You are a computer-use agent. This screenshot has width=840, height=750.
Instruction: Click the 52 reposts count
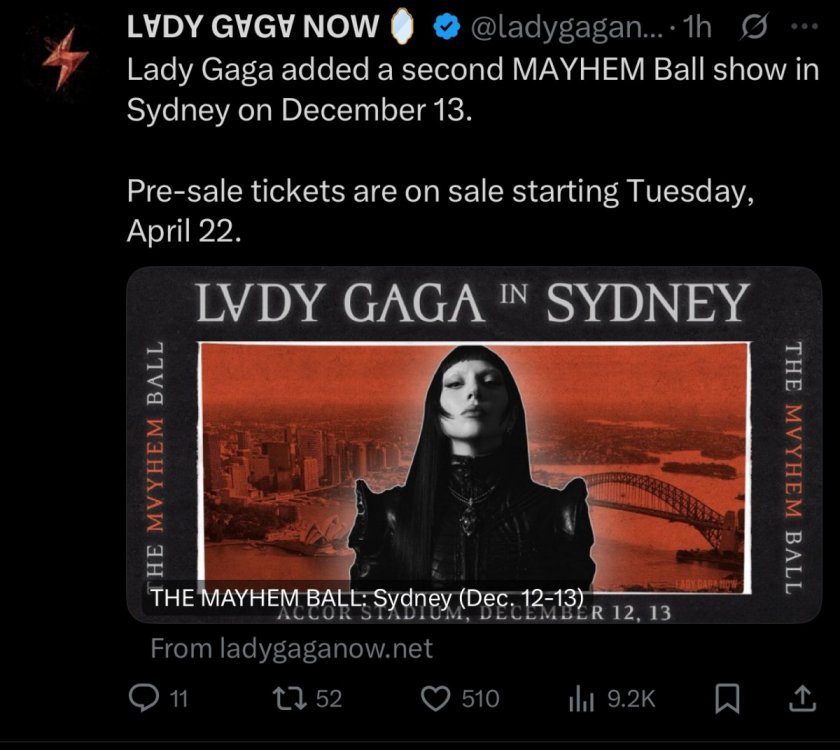click(328, 699)
